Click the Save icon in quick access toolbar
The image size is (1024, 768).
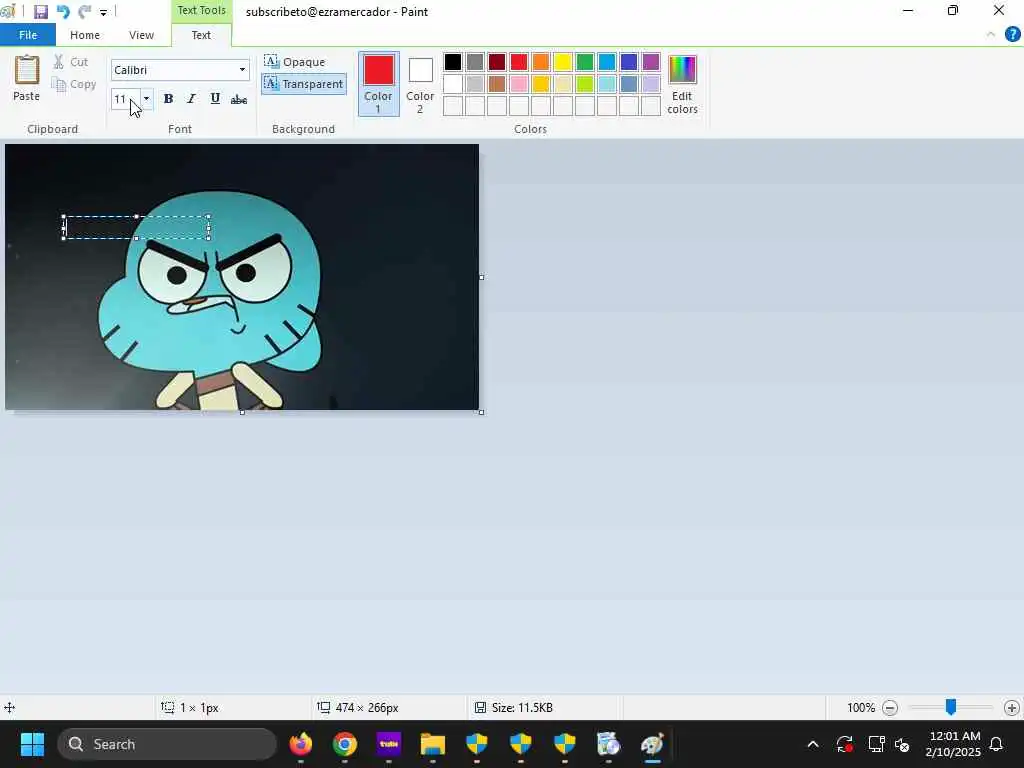[x=40, y=12]
